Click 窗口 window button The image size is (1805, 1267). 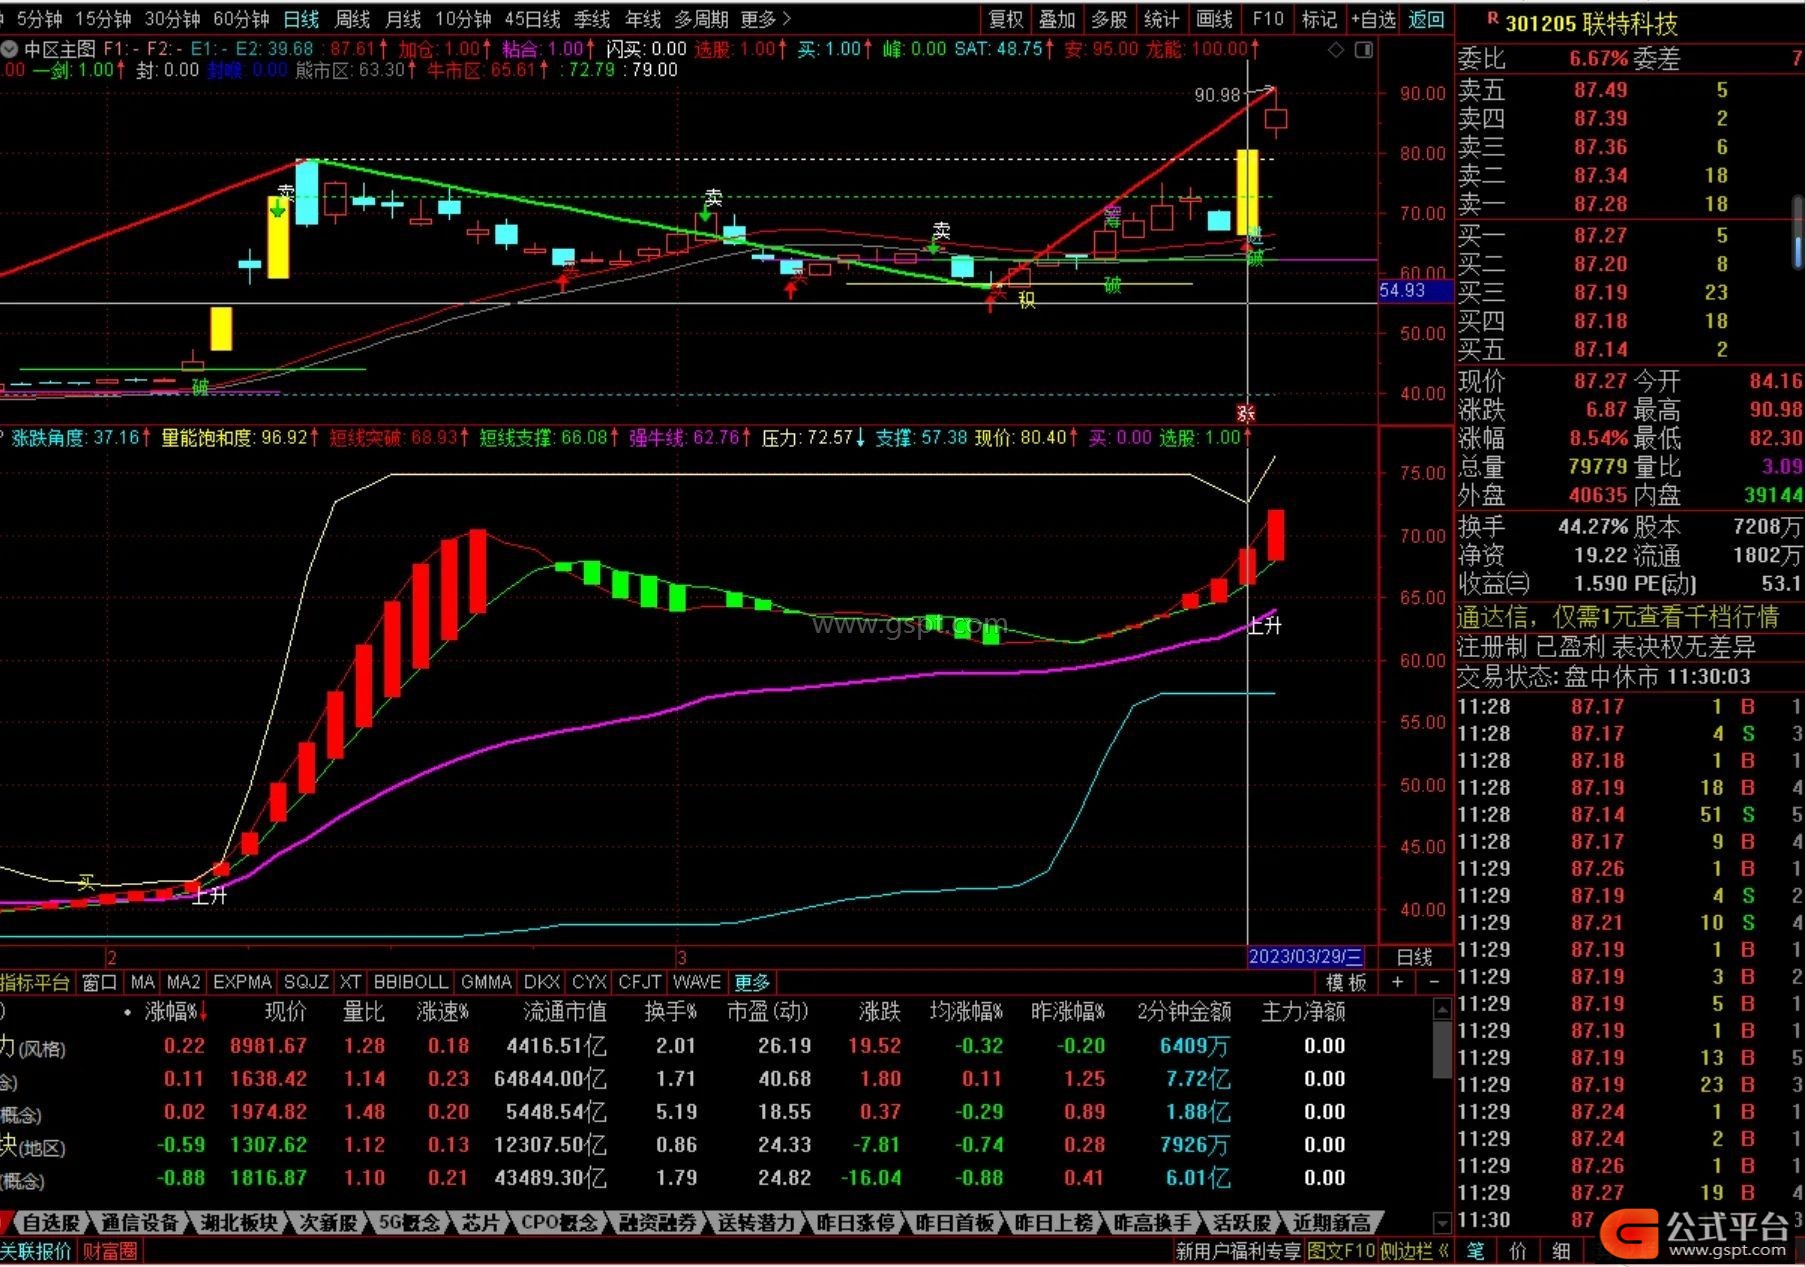[x=99, y=982]
